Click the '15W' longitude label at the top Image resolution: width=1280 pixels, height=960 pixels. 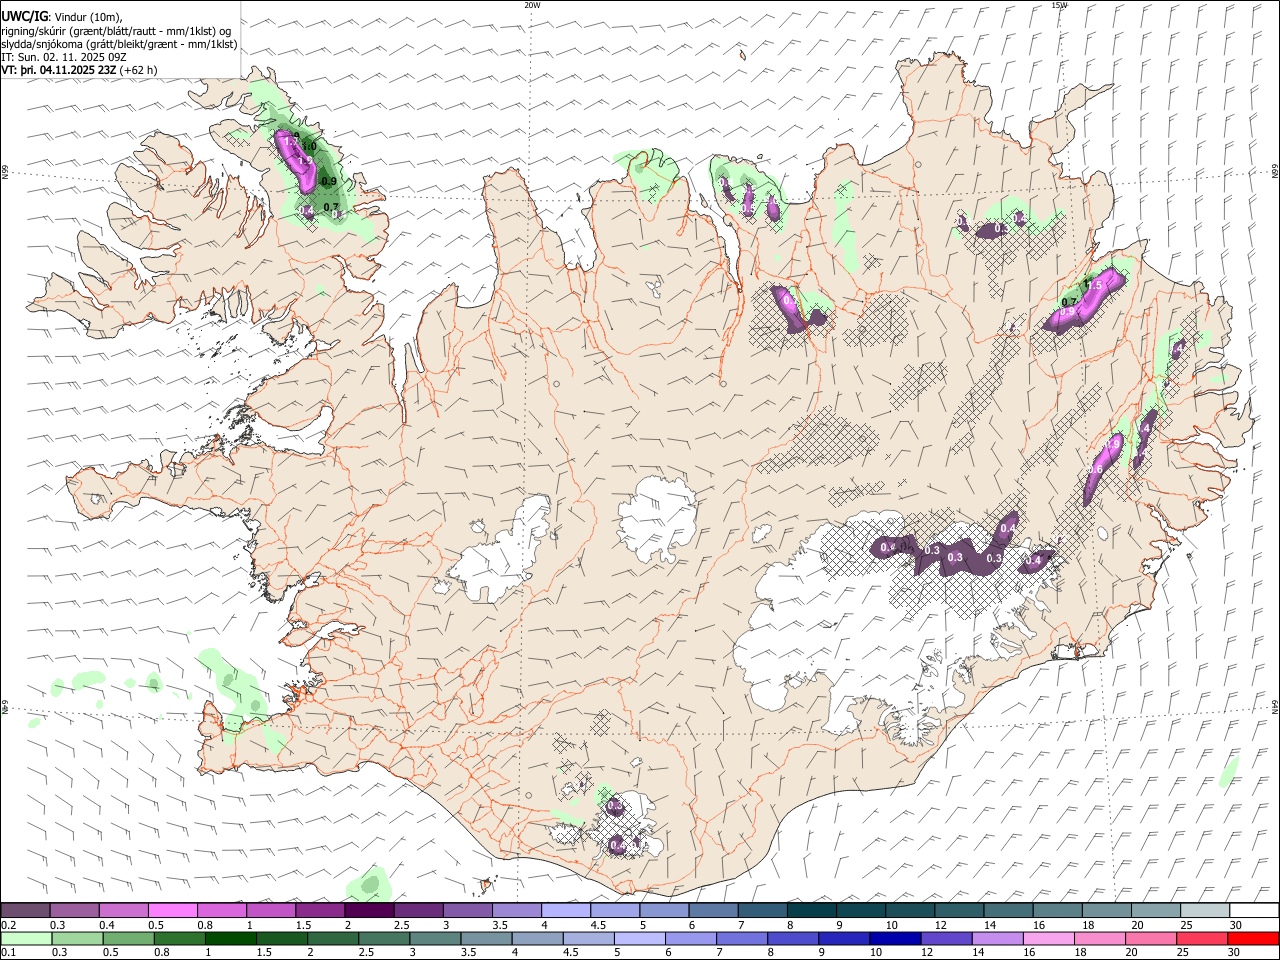coord(1059,5)
